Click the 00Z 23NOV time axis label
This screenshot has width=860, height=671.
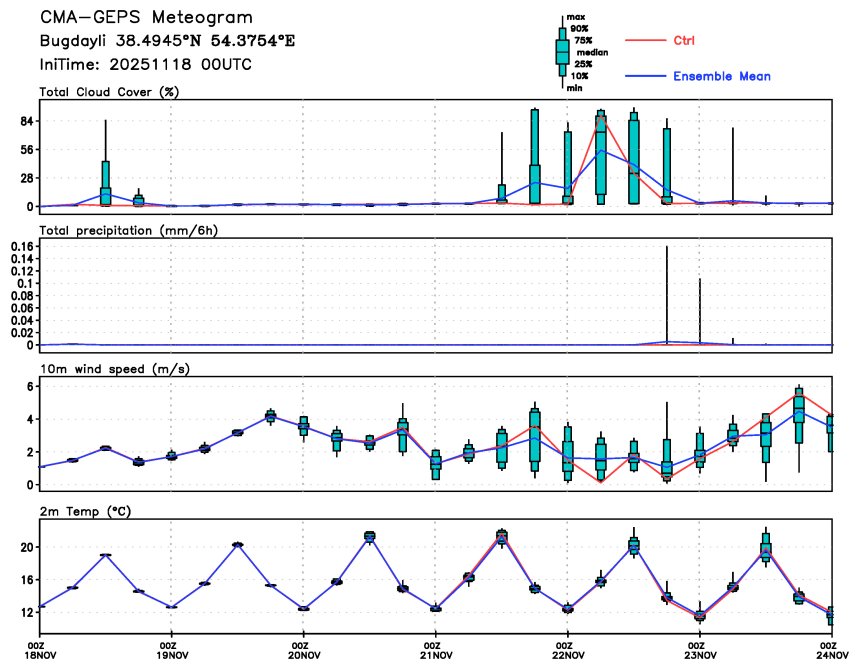point(700,650)
